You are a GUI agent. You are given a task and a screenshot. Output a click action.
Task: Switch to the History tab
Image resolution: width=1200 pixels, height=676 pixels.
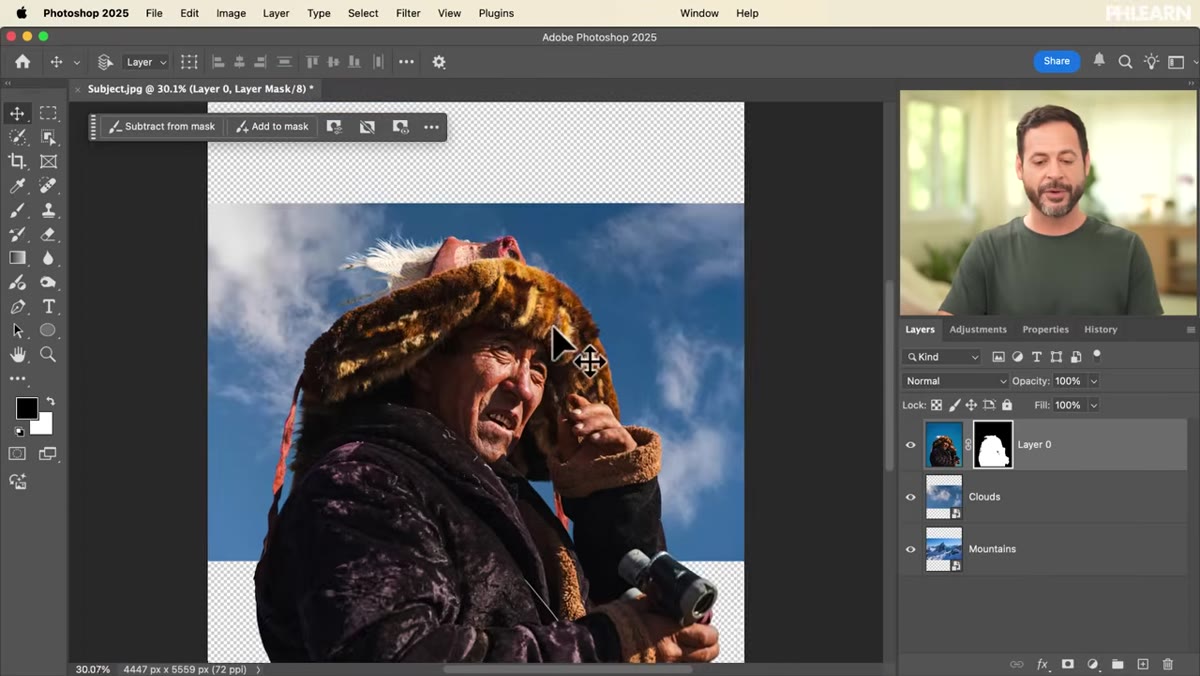tap(1100, 330)
